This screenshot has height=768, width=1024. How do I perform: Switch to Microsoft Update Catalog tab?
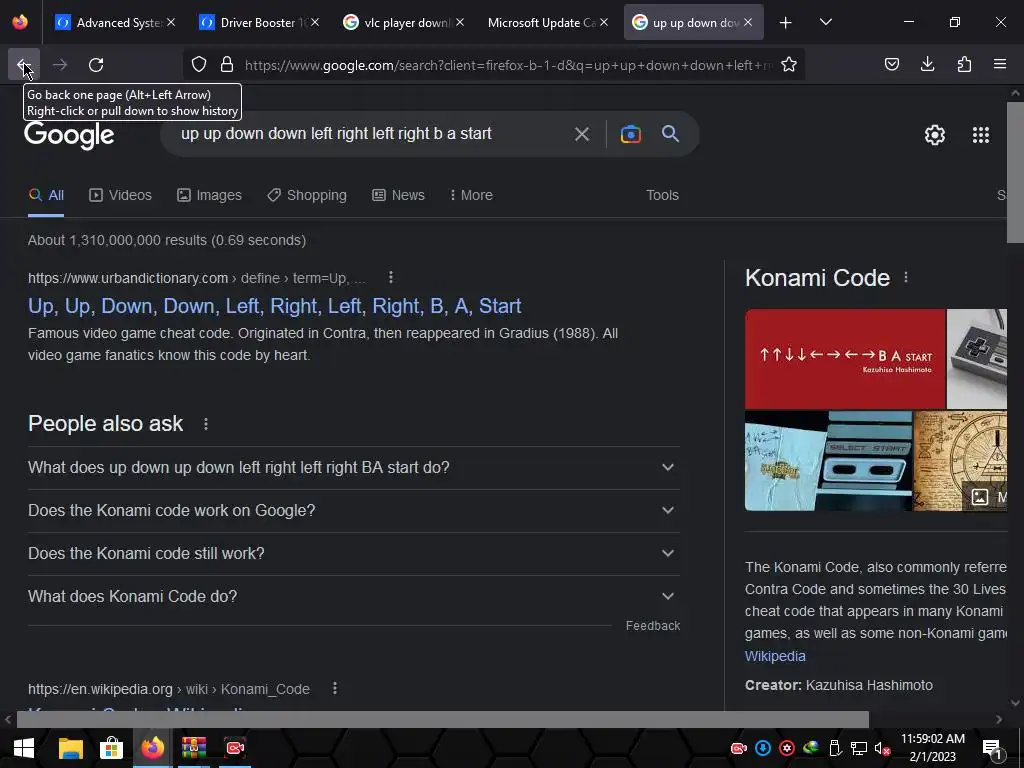(542, 23)
